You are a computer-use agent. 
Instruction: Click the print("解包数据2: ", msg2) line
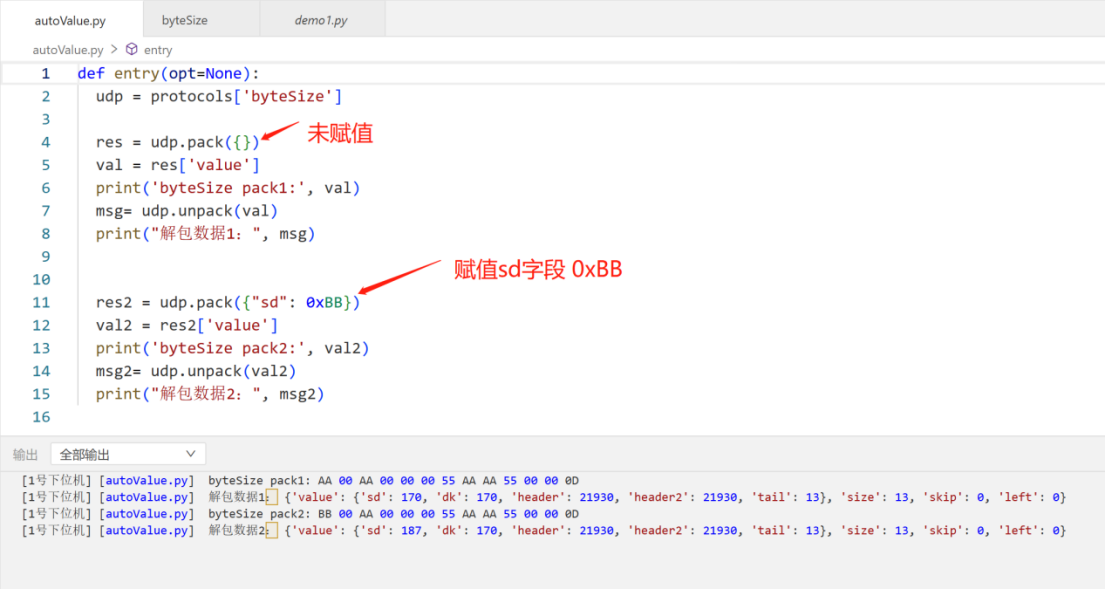[209, 394]
